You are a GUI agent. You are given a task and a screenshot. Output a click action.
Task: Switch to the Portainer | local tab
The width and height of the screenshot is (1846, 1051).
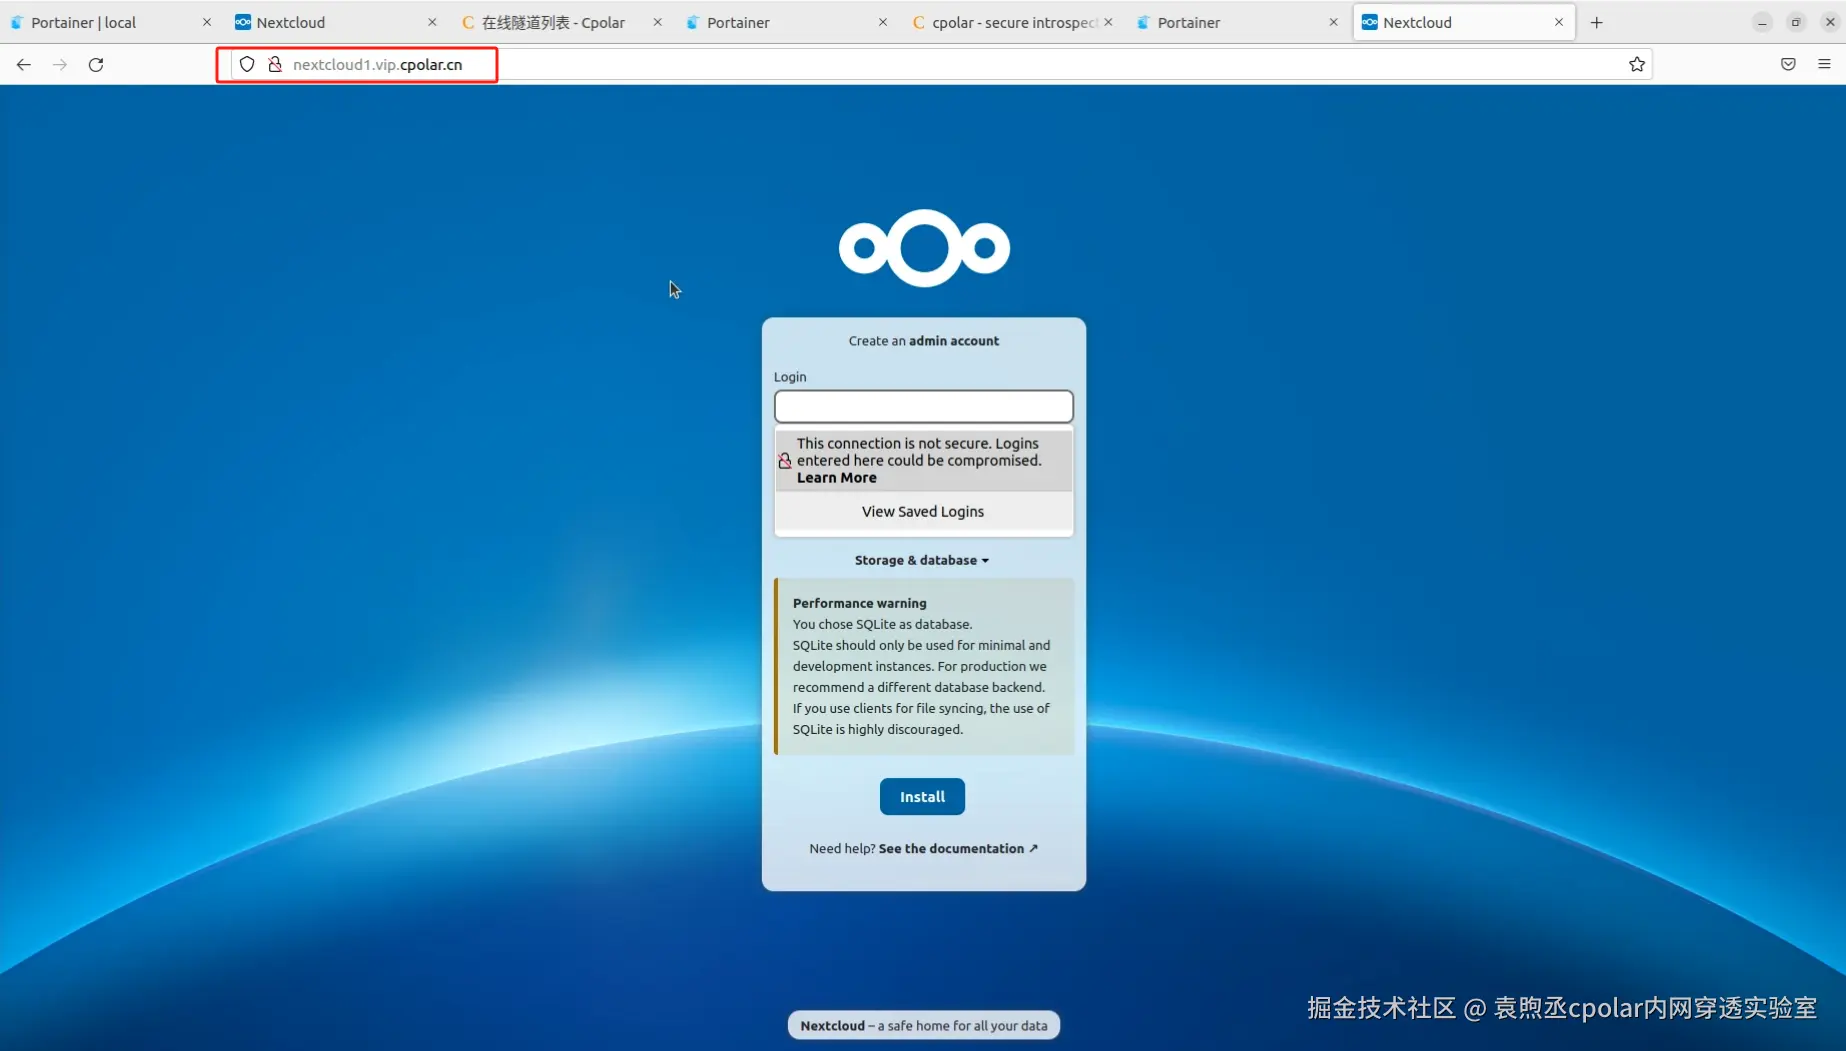[x=112, y=22]
